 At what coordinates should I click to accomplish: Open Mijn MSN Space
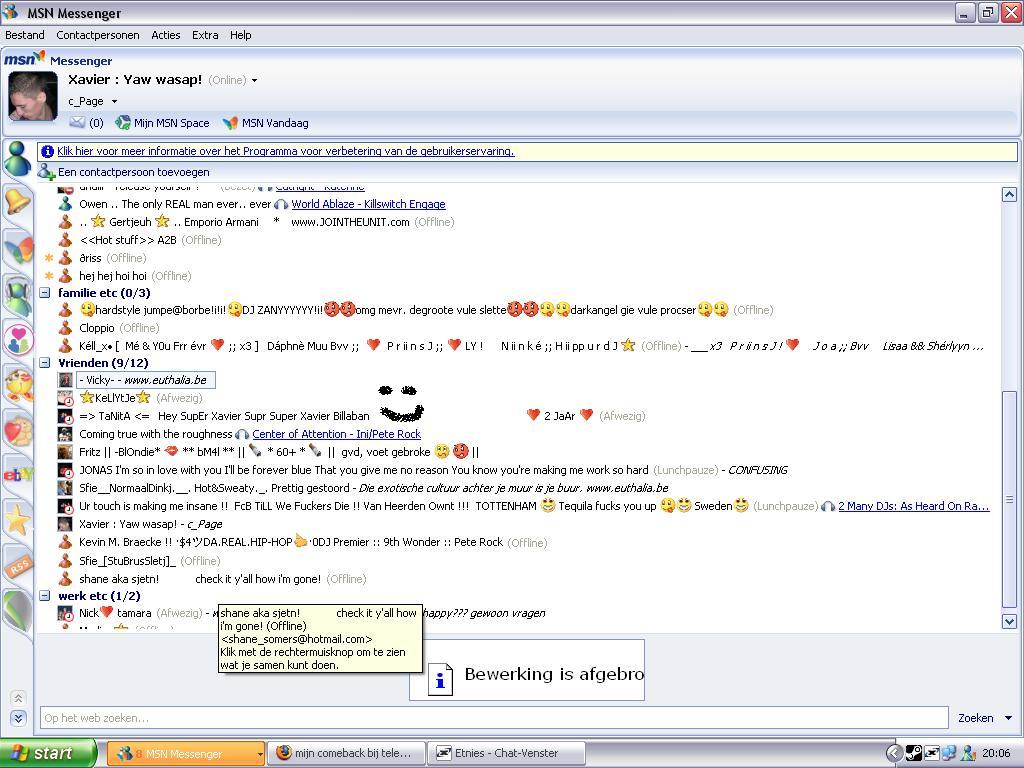(163, 123)
